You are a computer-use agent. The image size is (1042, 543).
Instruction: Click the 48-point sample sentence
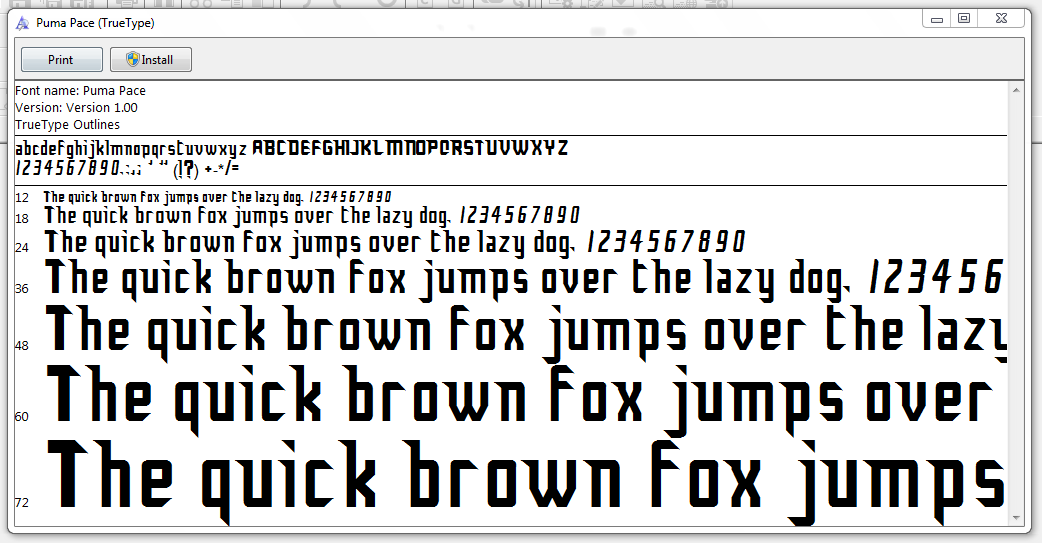526,332
